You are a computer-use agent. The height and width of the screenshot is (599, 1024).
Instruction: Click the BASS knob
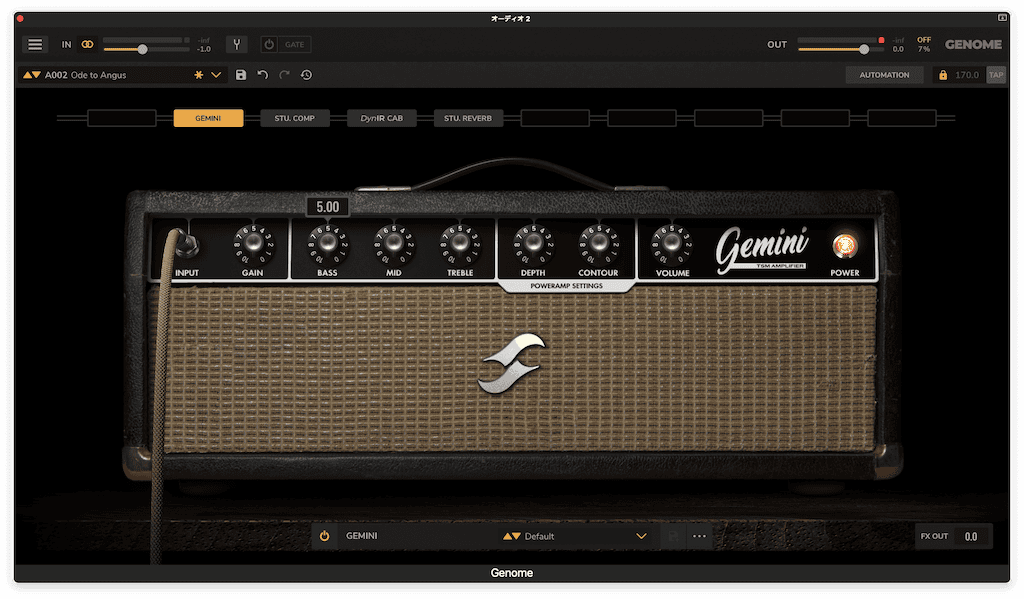point(328,243)
